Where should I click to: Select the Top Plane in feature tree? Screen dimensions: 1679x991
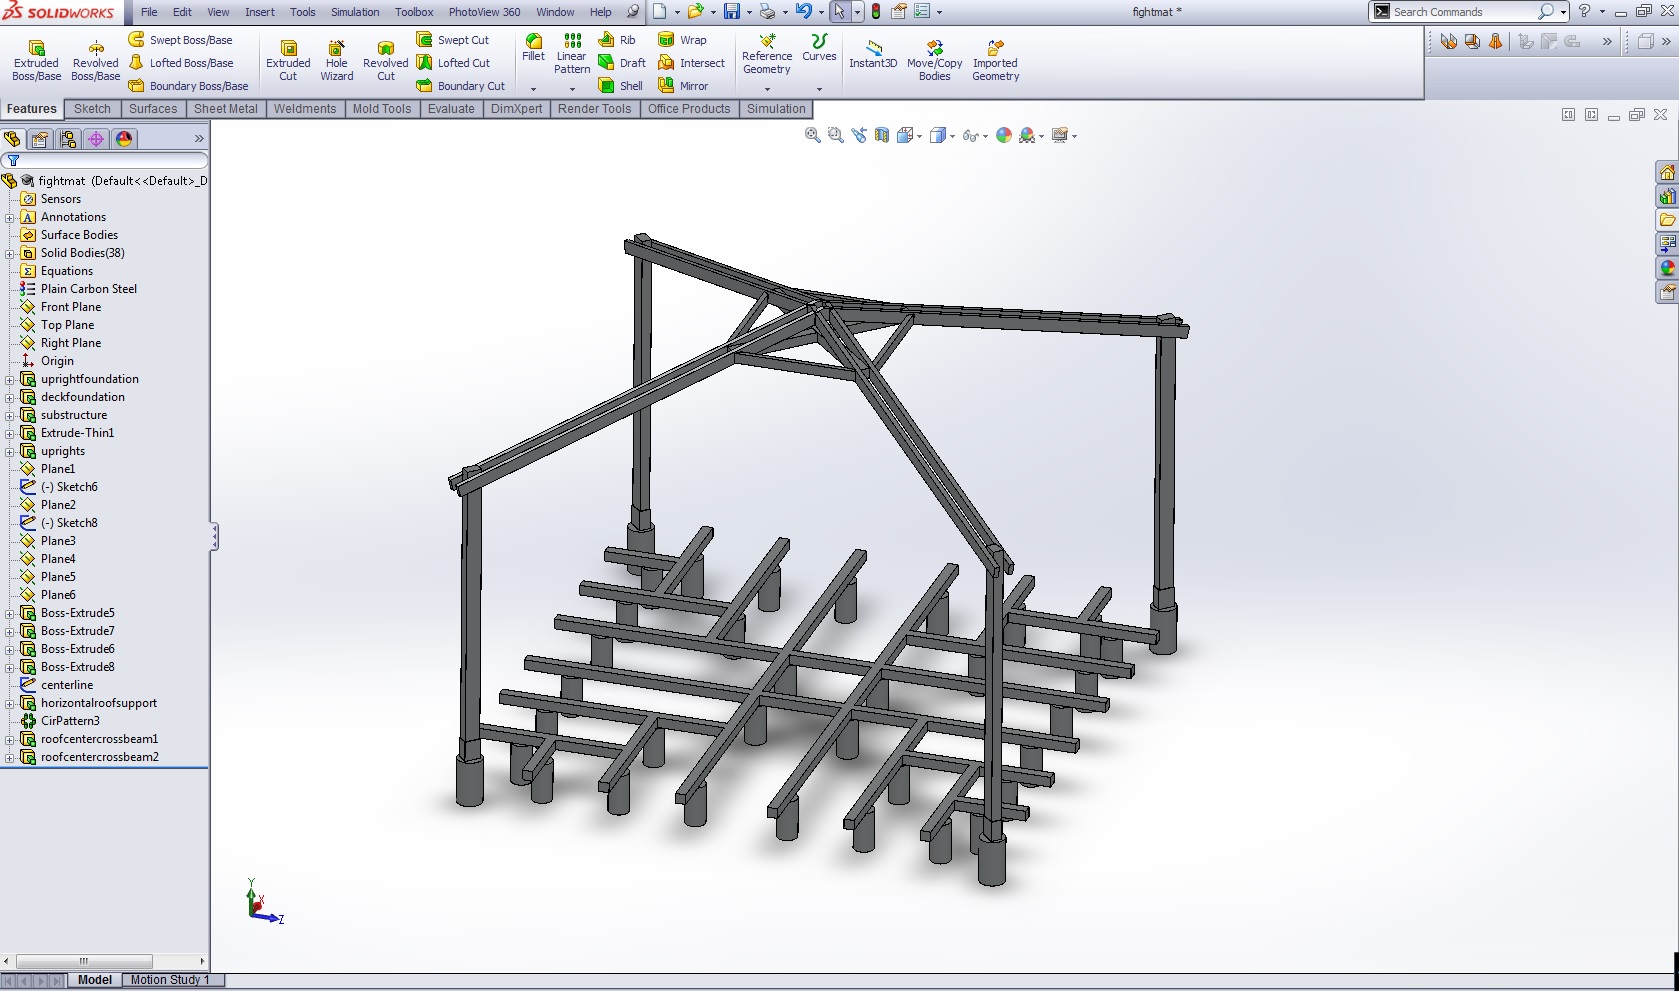(x=67, y=325)
